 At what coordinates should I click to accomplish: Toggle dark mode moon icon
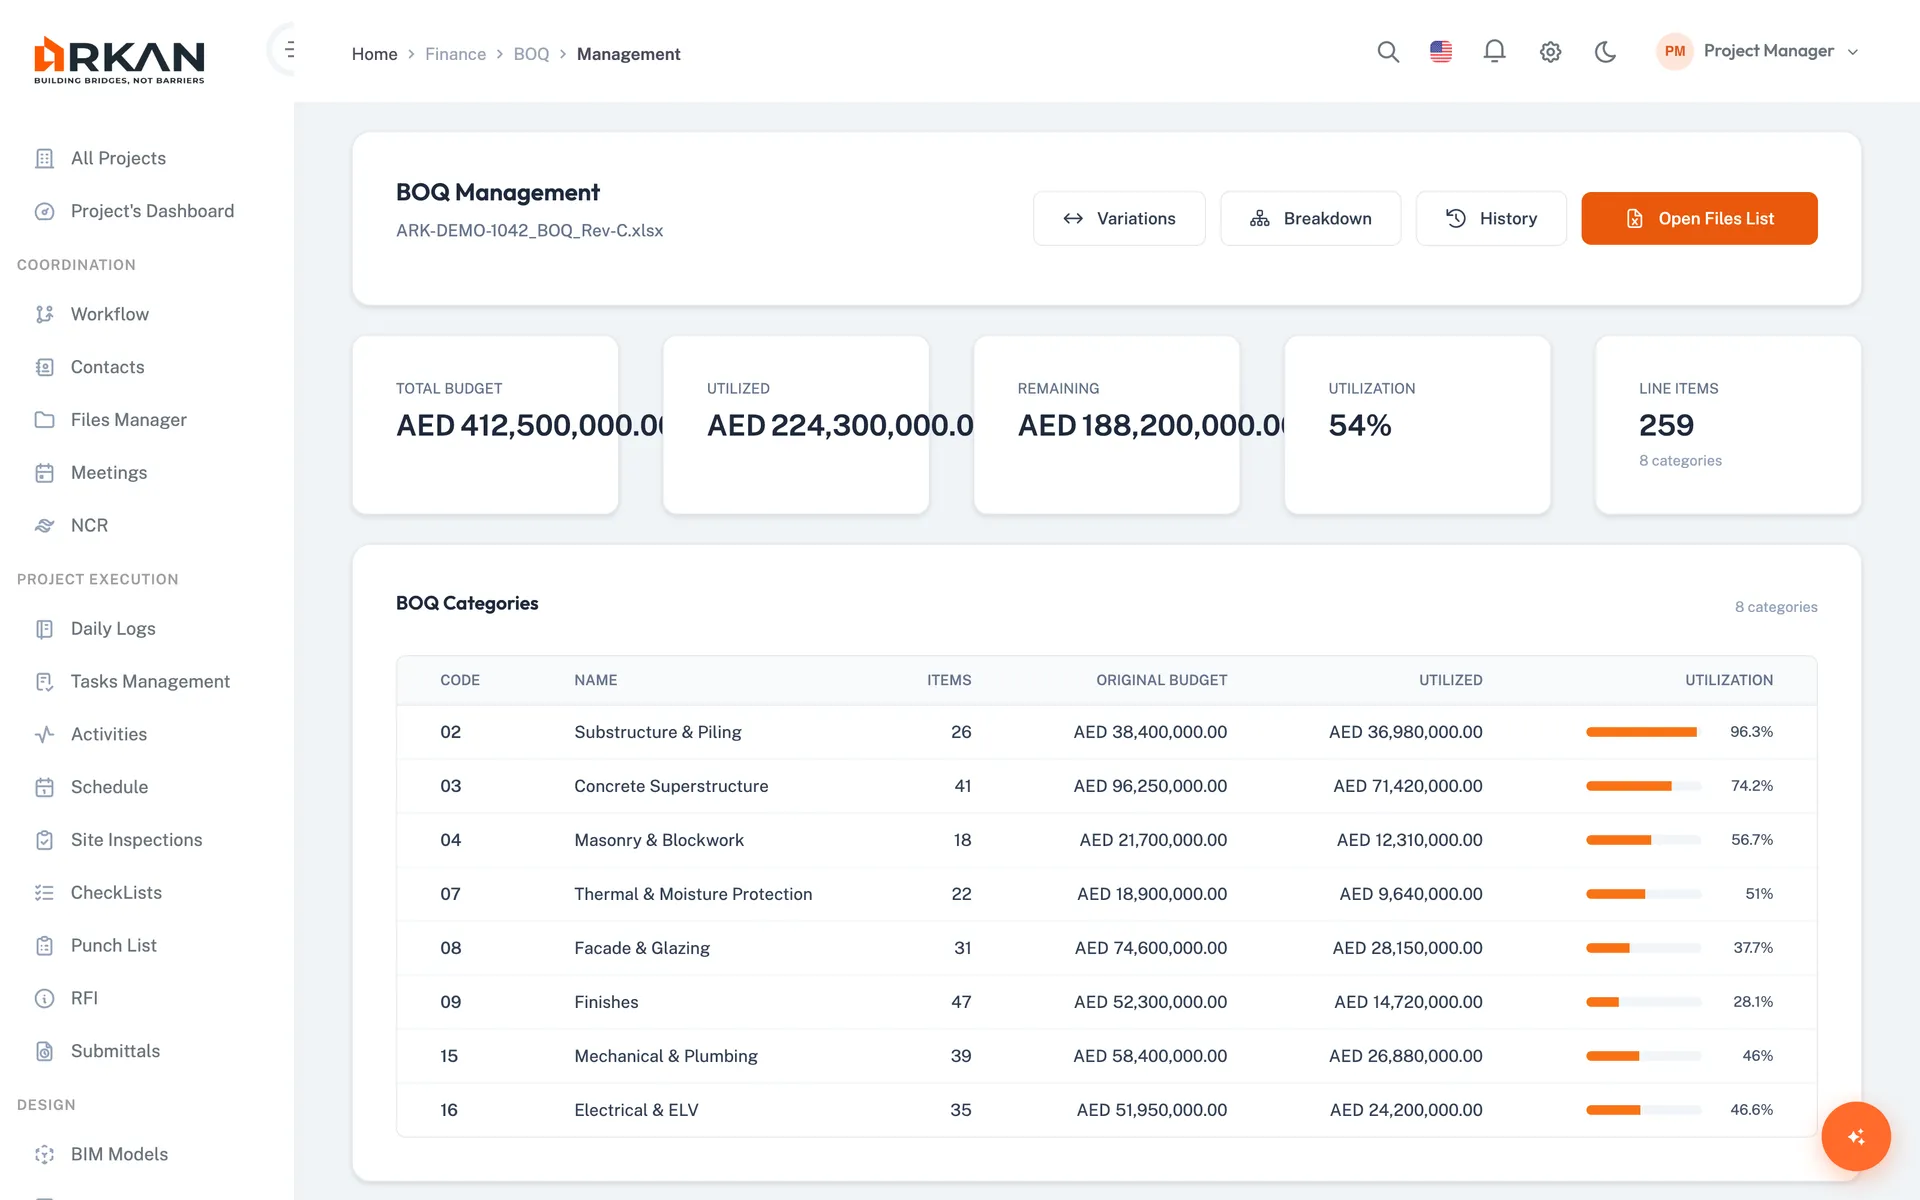tap(1605, 52)
